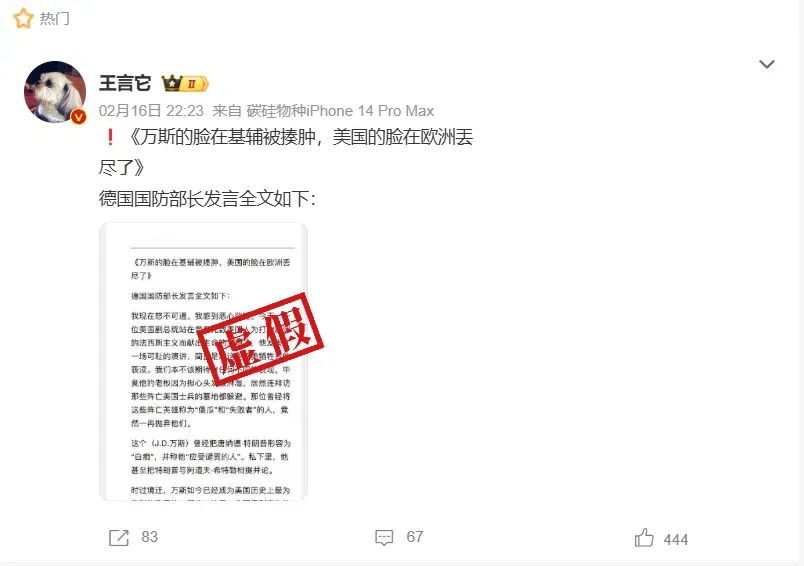The image size is (804, 566).
Task: Open the 热门 hot label
Action: pos(54,19)
